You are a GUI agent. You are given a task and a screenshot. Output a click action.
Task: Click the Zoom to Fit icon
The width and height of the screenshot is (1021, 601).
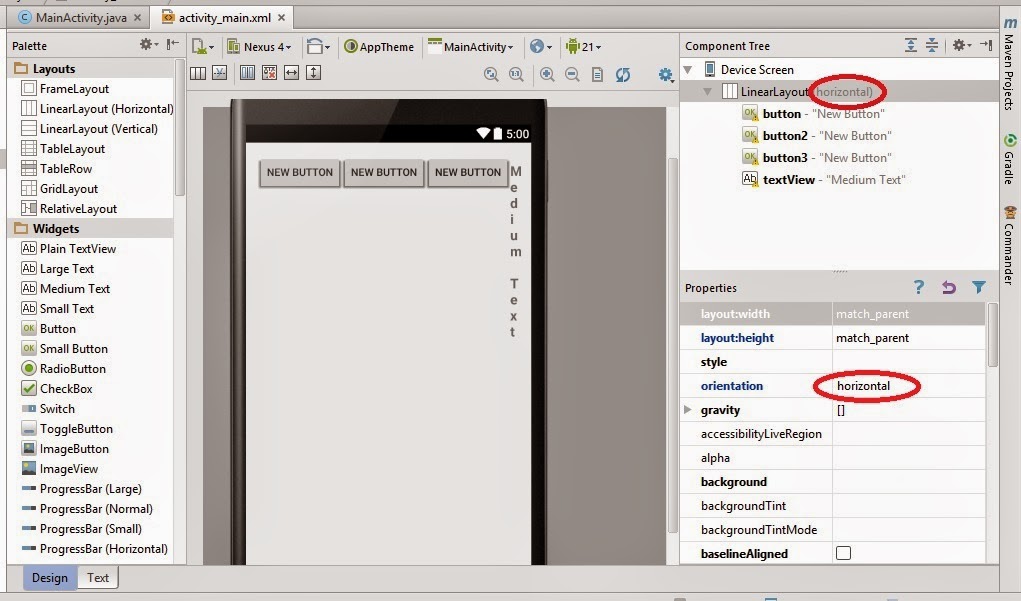[x=490, y=75]
